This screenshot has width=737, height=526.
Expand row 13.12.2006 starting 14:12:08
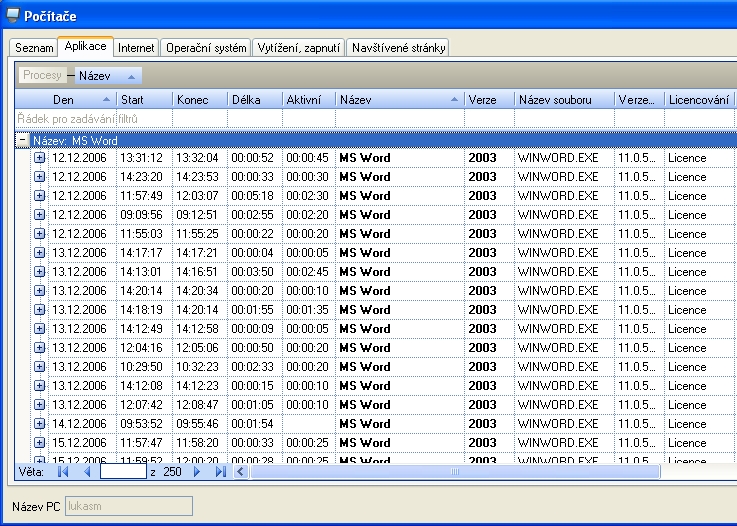[39, 385]
